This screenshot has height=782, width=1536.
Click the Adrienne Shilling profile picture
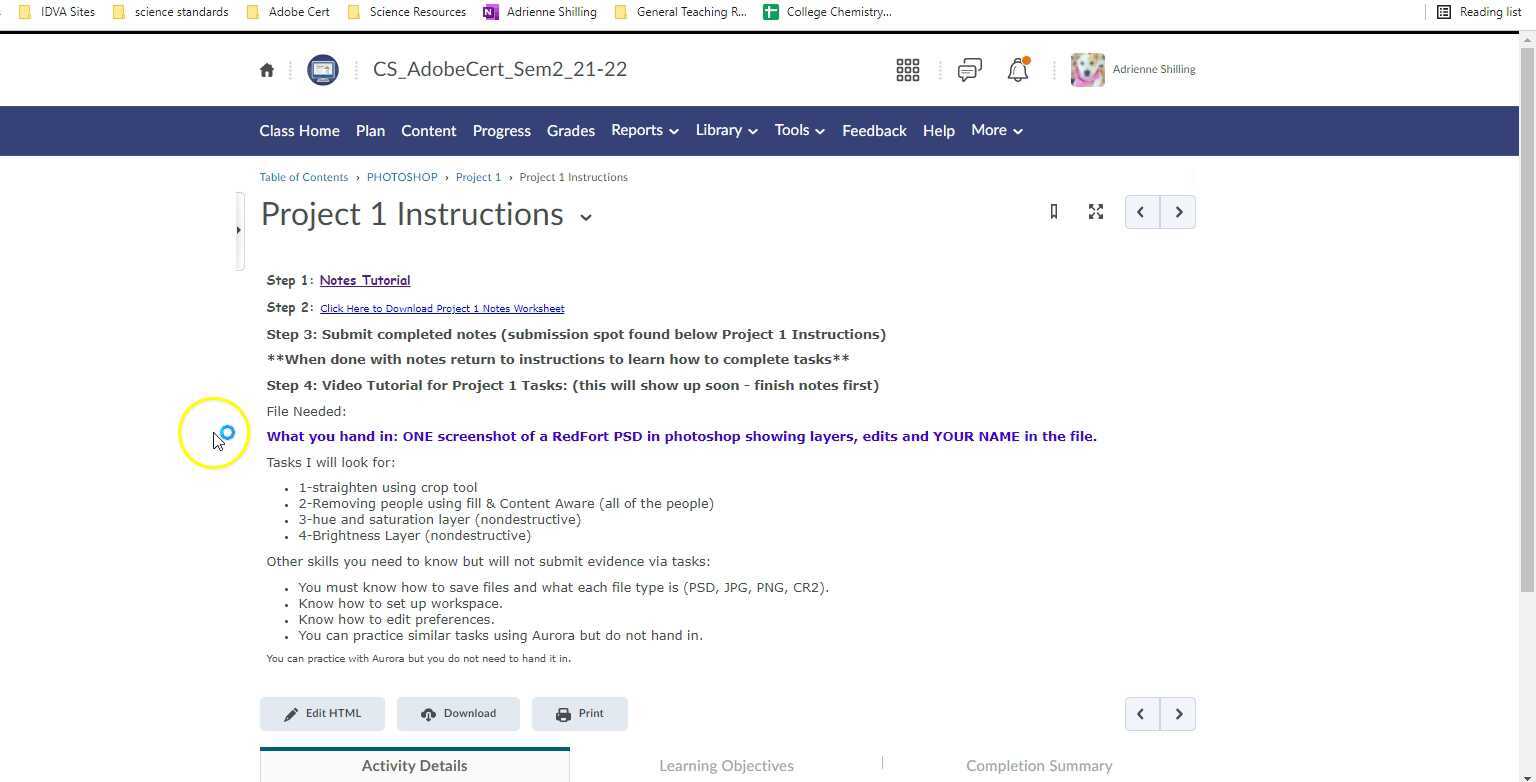pyautogui.click(x=1087, y=69)
